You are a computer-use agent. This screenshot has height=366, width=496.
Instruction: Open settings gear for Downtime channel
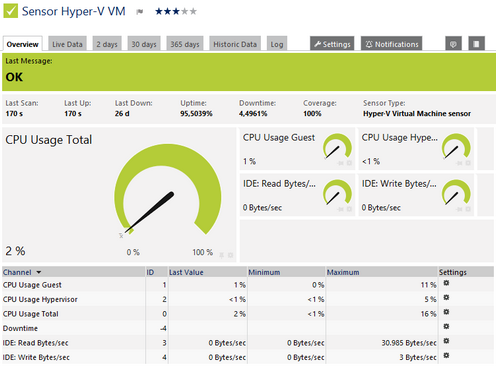point(446,326)
